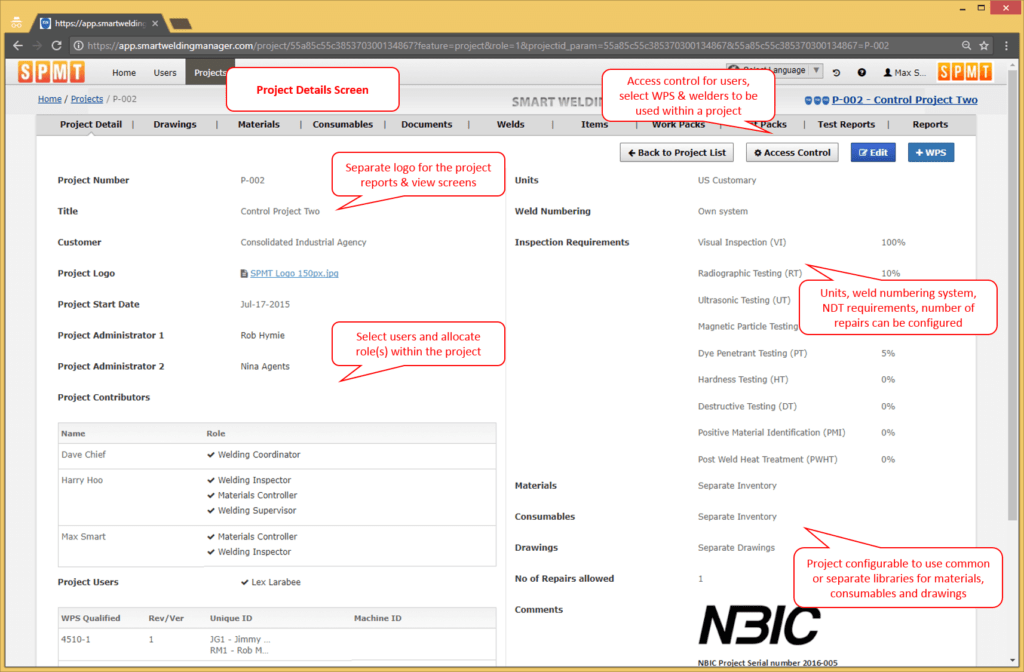Viewport: 1024px width, 672px height.
Task: Click the file icon next to SPMT Logo
Action: [244, 274]
